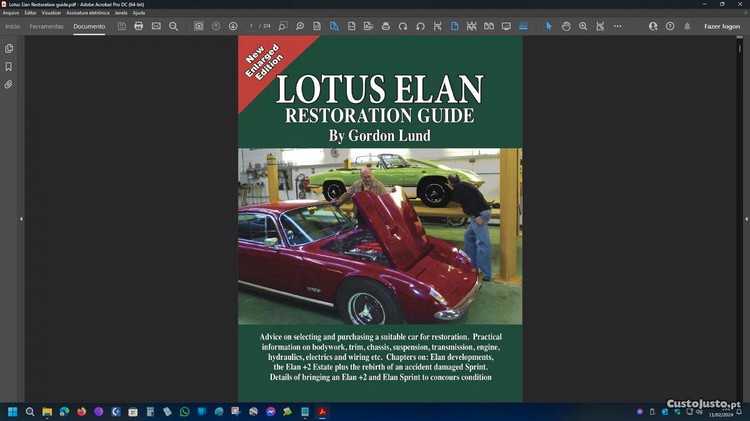Open the Bookmarks panel in sidebar

9,66
